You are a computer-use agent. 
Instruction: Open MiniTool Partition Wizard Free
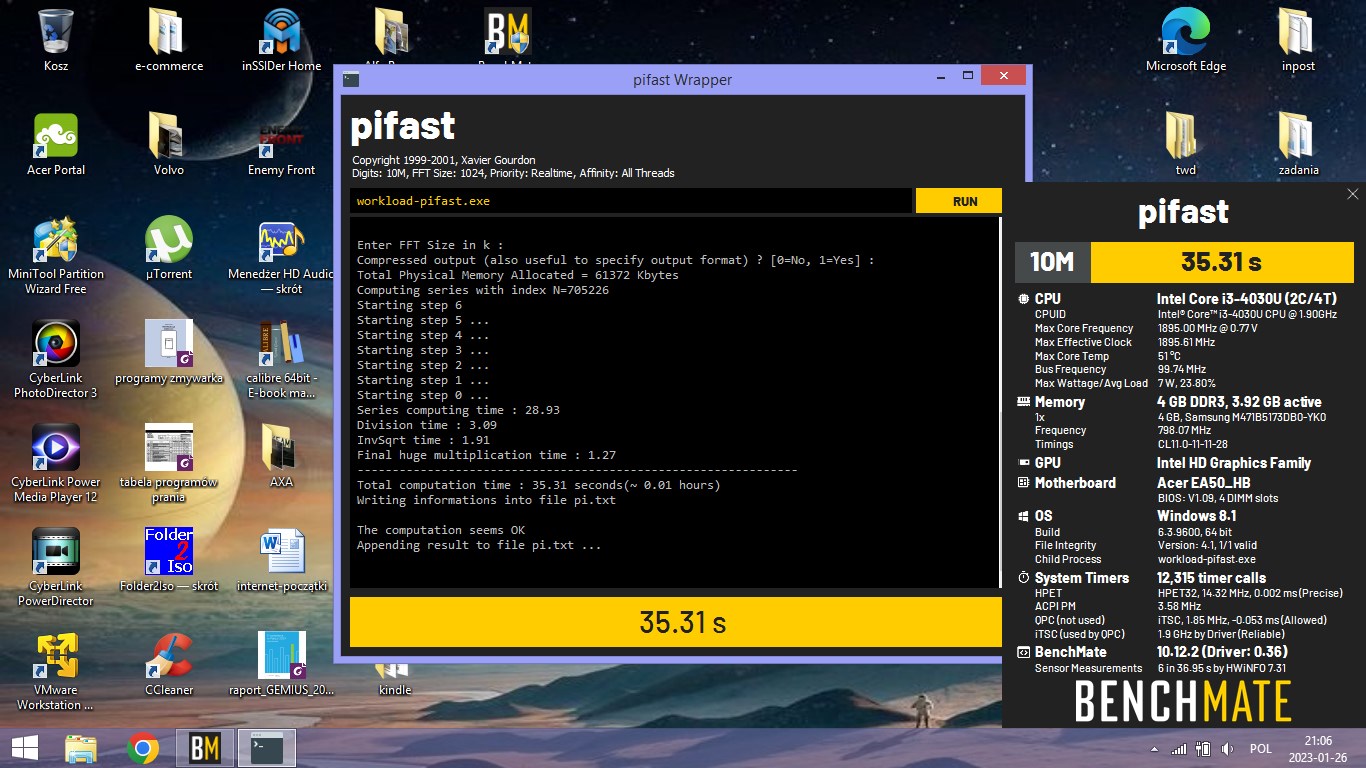pyautogui.click(x=56, y=256)
